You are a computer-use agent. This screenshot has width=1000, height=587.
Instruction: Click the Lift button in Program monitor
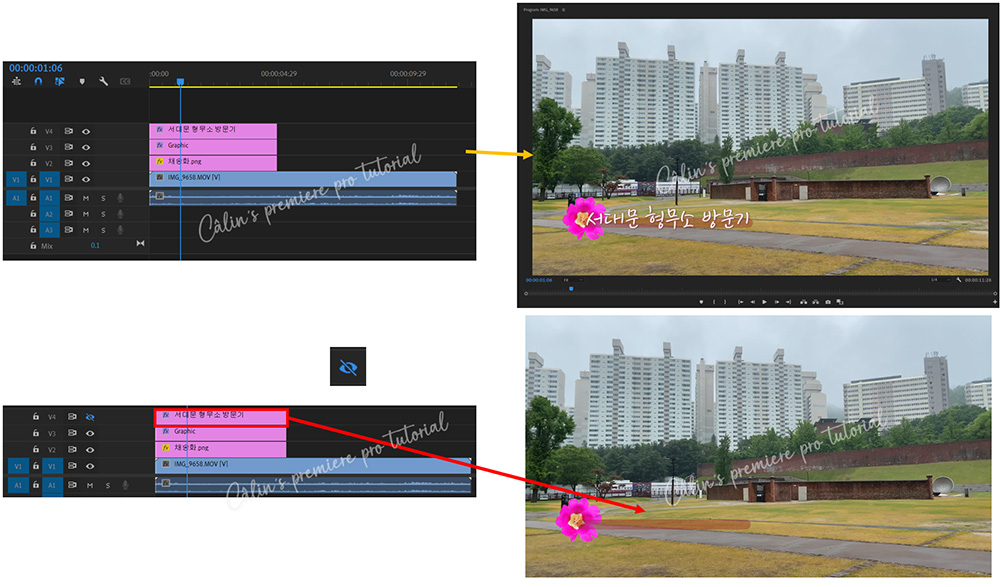[x=804, y=302]
